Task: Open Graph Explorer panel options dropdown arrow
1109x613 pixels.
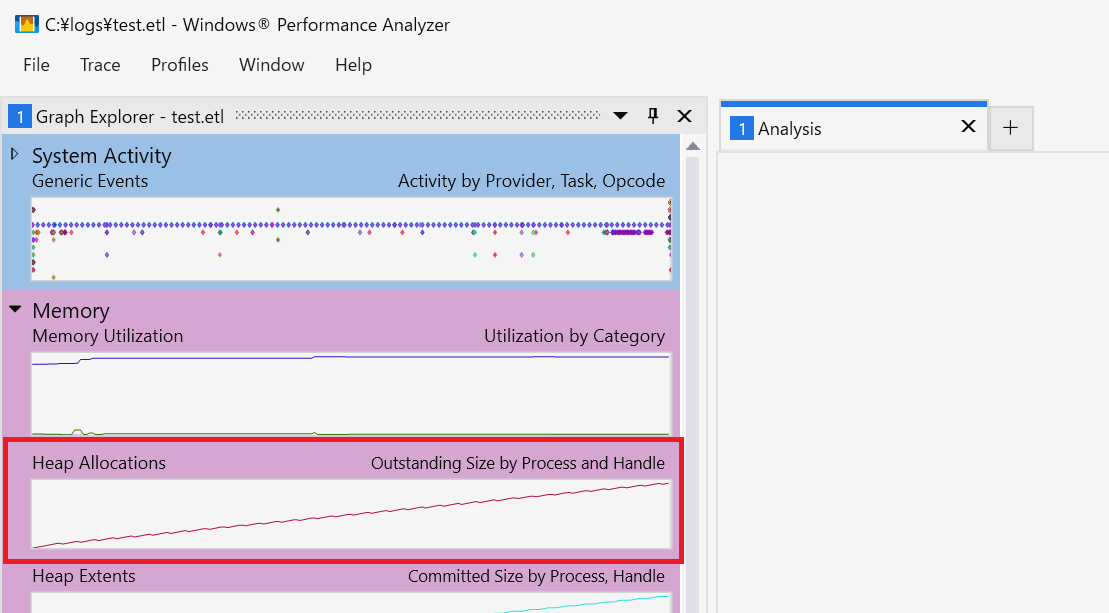Action: pos(621,116)
